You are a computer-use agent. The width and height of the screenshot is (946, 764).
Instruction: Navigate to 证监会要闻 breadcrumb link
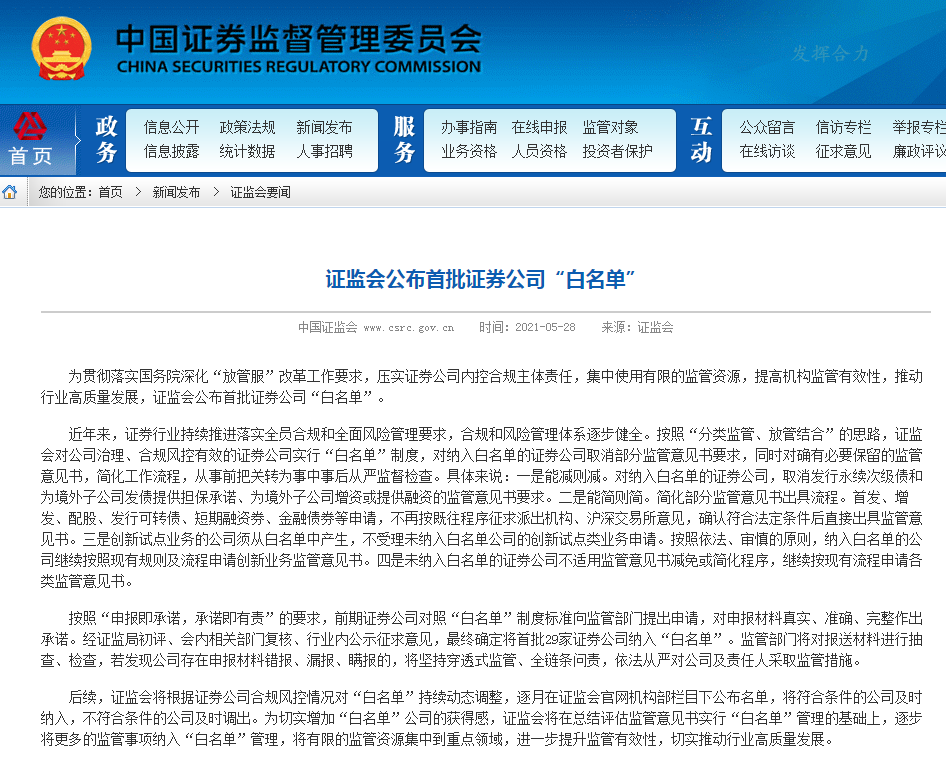pyautogui.click(x=260, y=192)
